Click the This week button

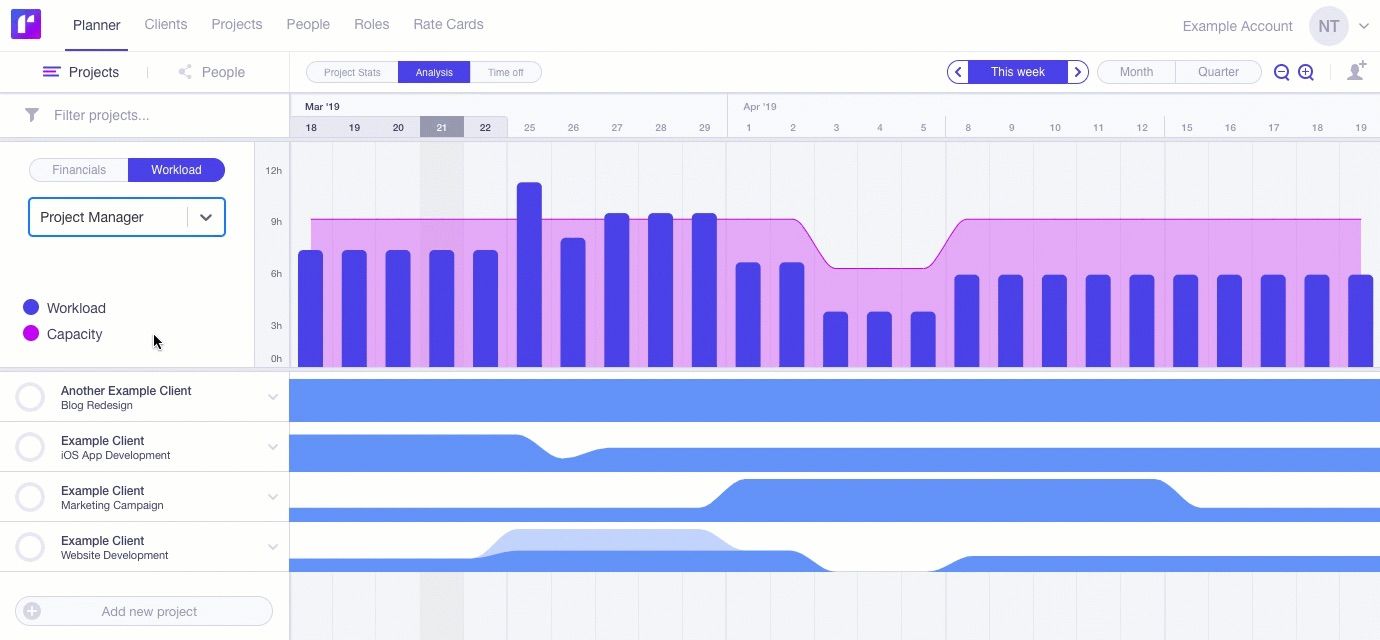[x=1017, y=72]
